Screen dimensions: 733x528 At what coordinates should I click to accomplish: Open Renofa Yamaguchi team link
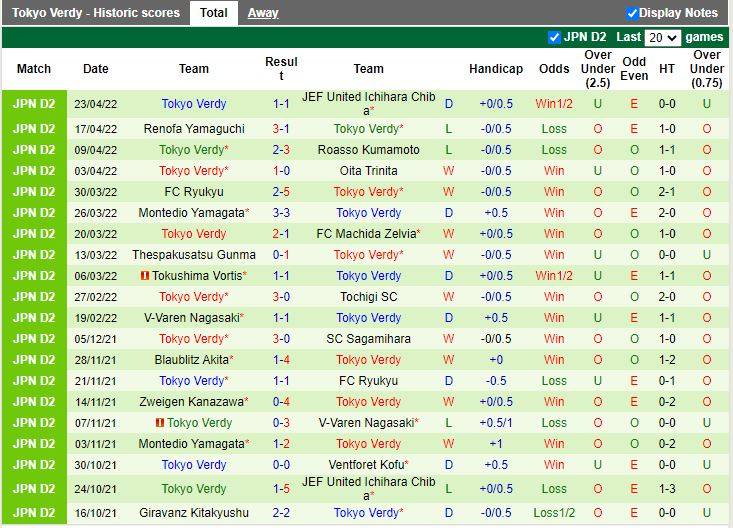click(x=194, y=129)
